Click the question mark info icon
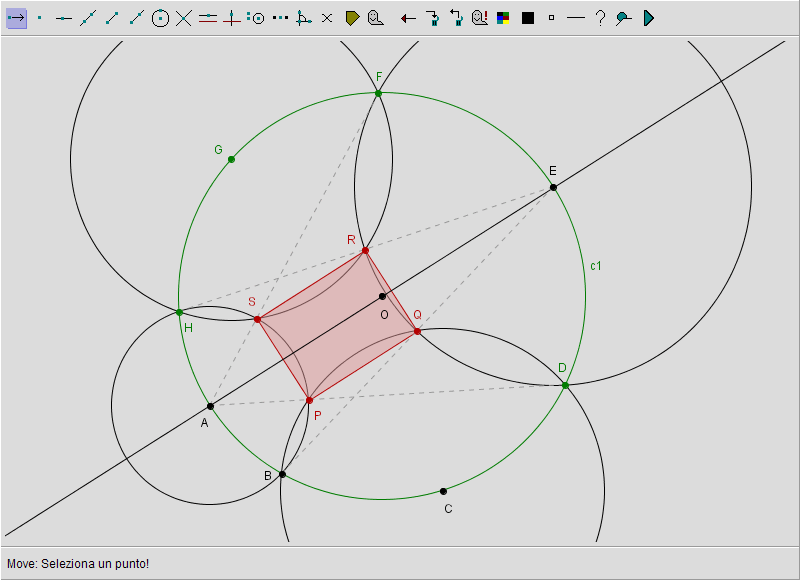 click(601, 18)
